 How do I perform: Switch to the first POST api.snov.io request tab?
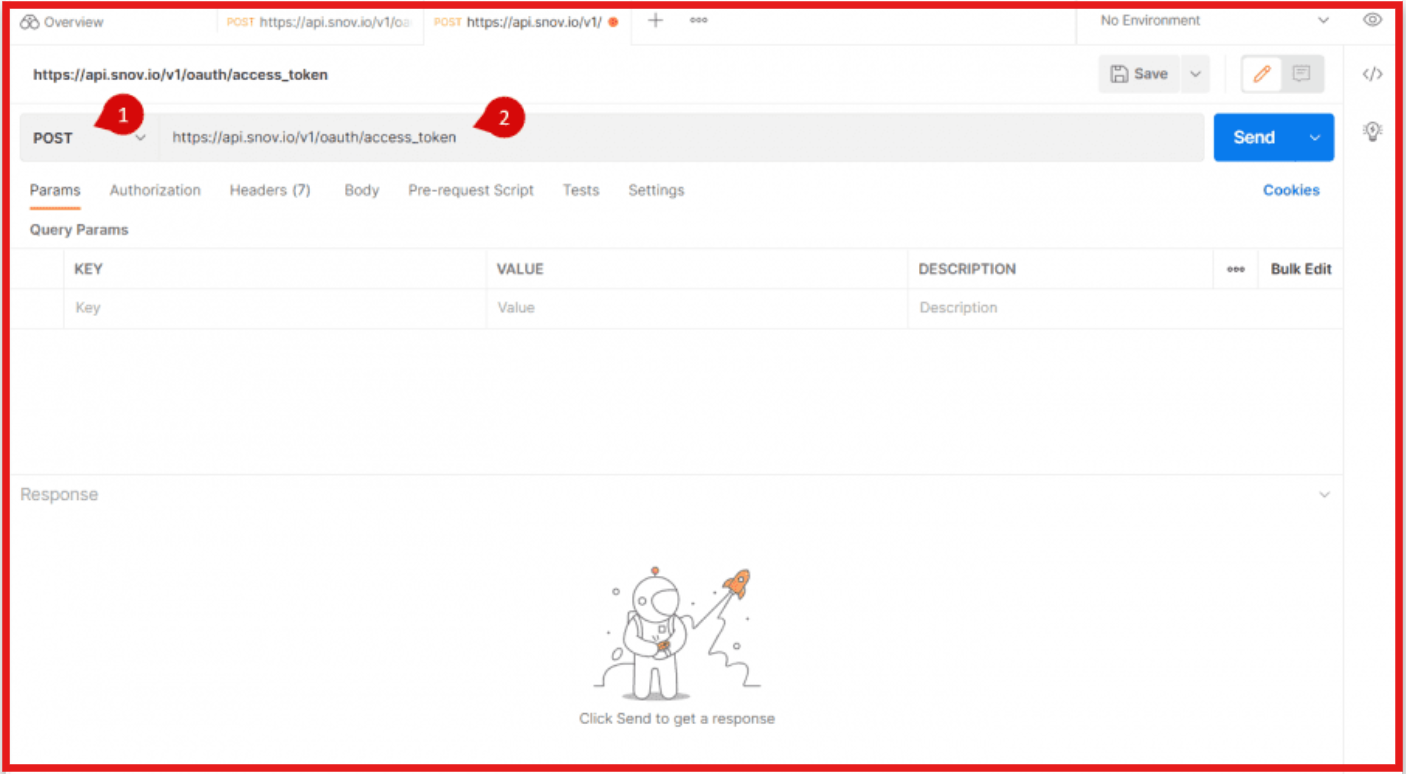point(319,22)
